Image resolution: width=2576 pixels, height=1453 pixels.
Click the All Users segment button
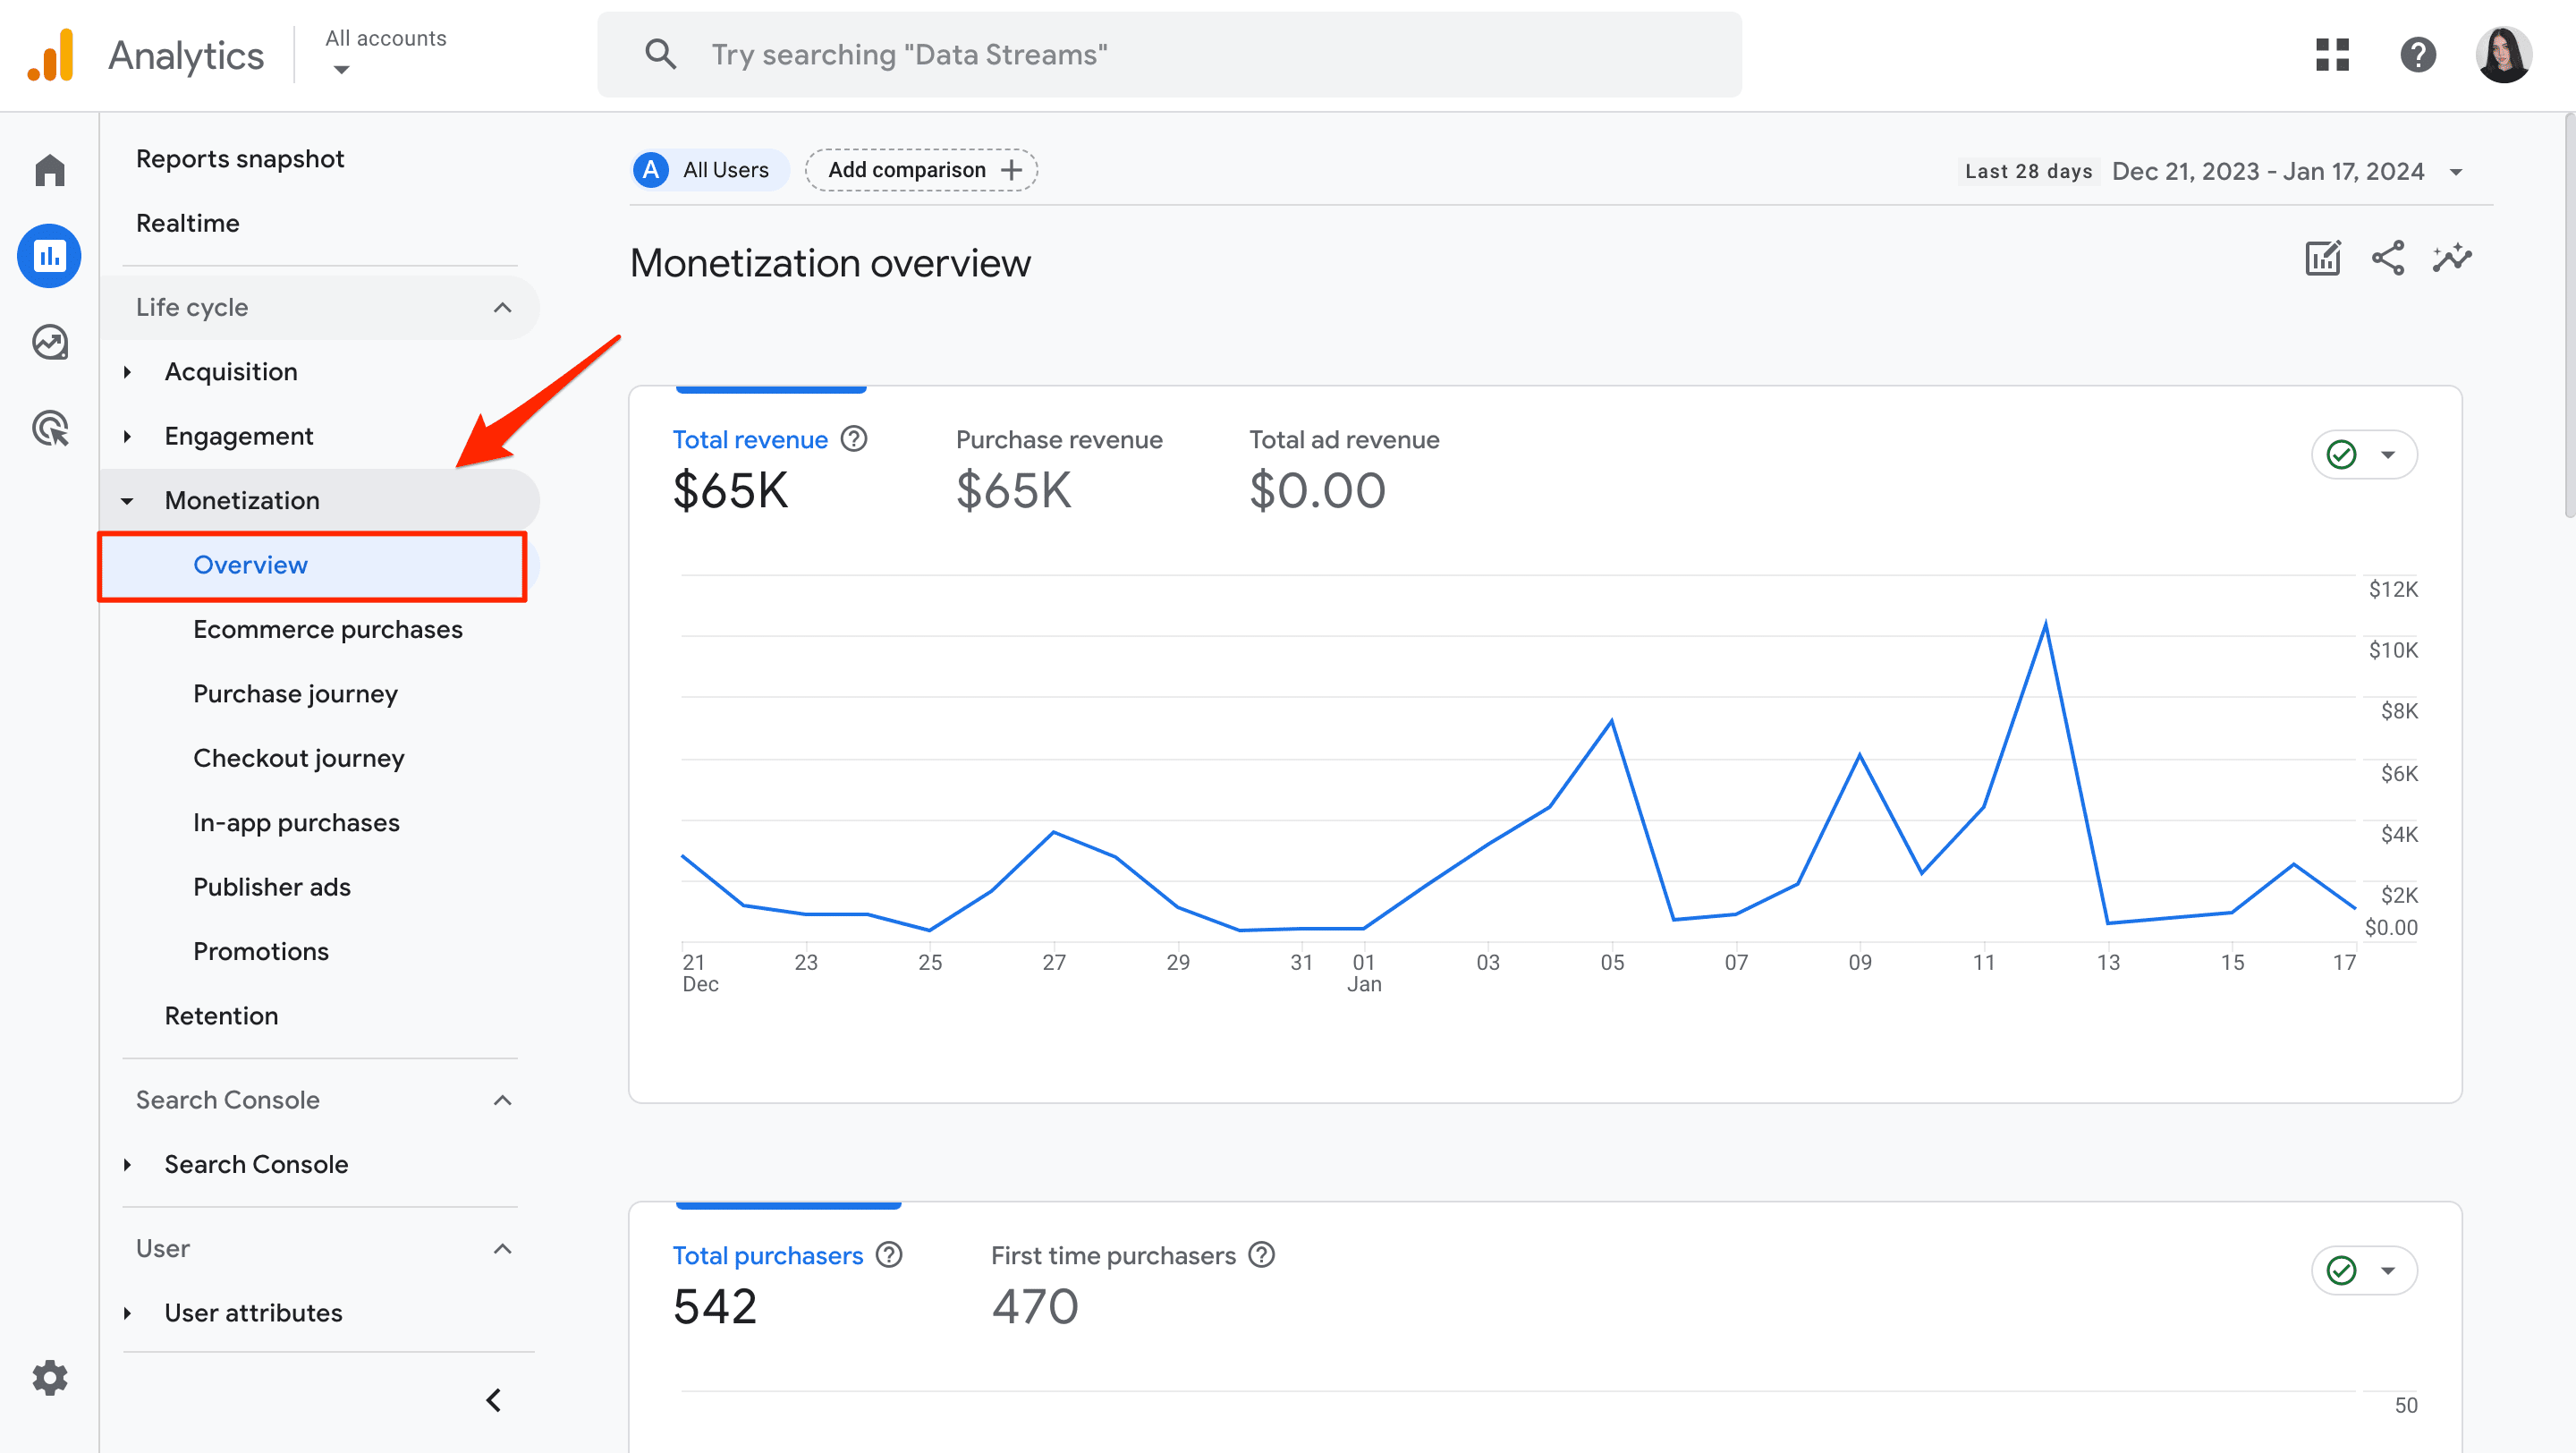706,170
